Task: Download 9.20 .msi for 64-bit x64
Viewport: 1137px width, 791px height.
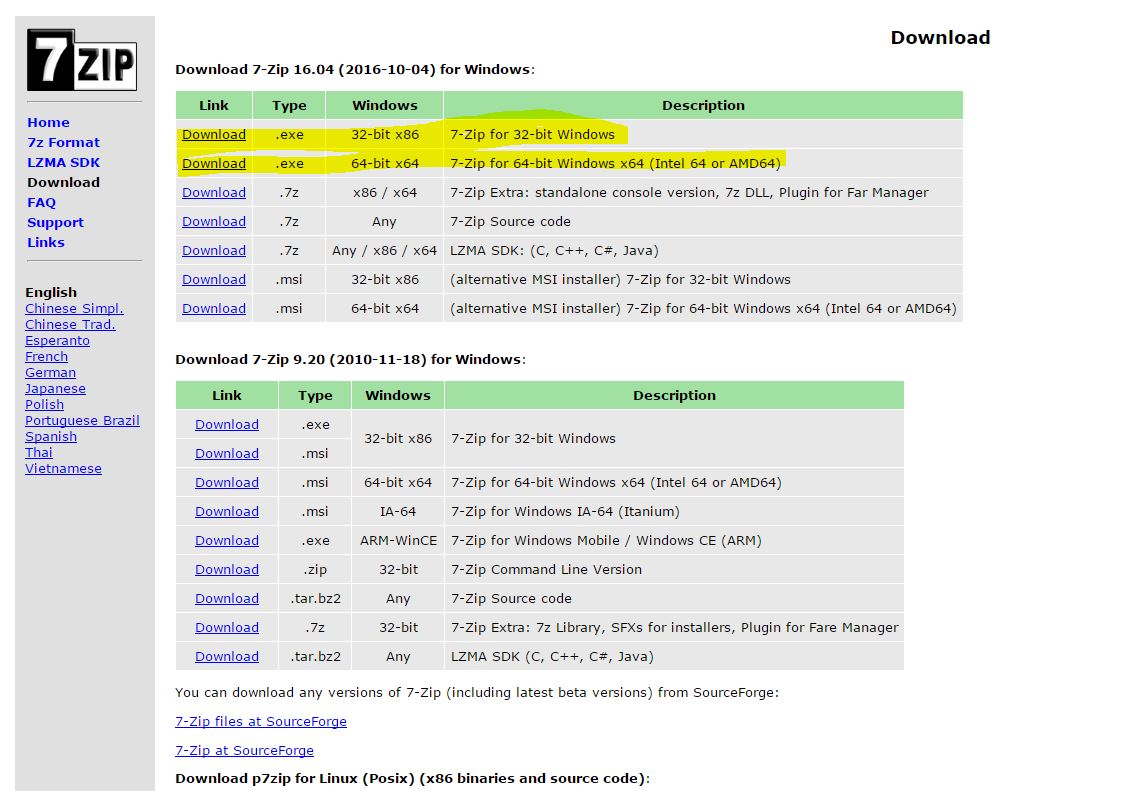Action: (227, 483)
